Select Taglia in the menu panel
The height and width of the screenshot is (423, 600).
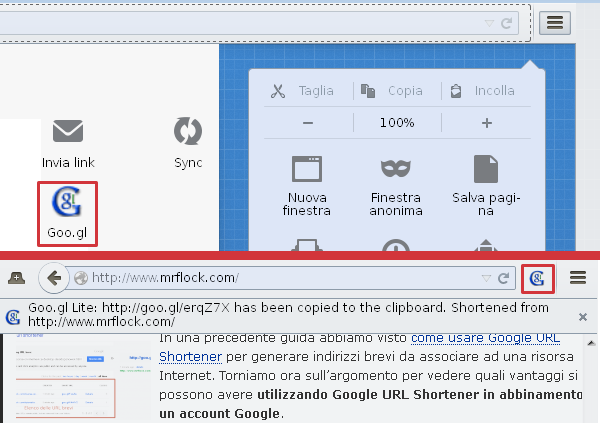pos(305,91)
